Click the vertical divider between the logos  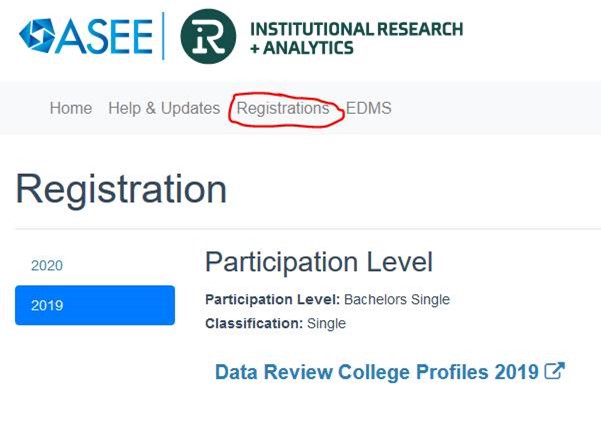164,36
